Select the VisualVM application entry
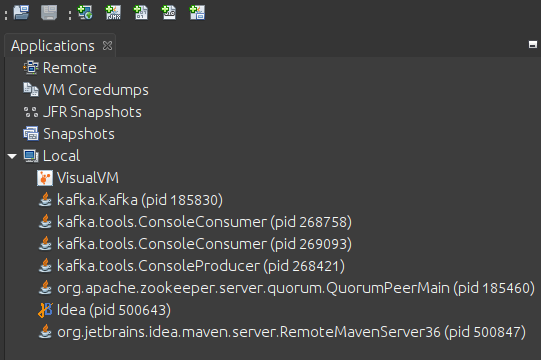The height and width of the screenshot is (360, 541). [88, 178]
